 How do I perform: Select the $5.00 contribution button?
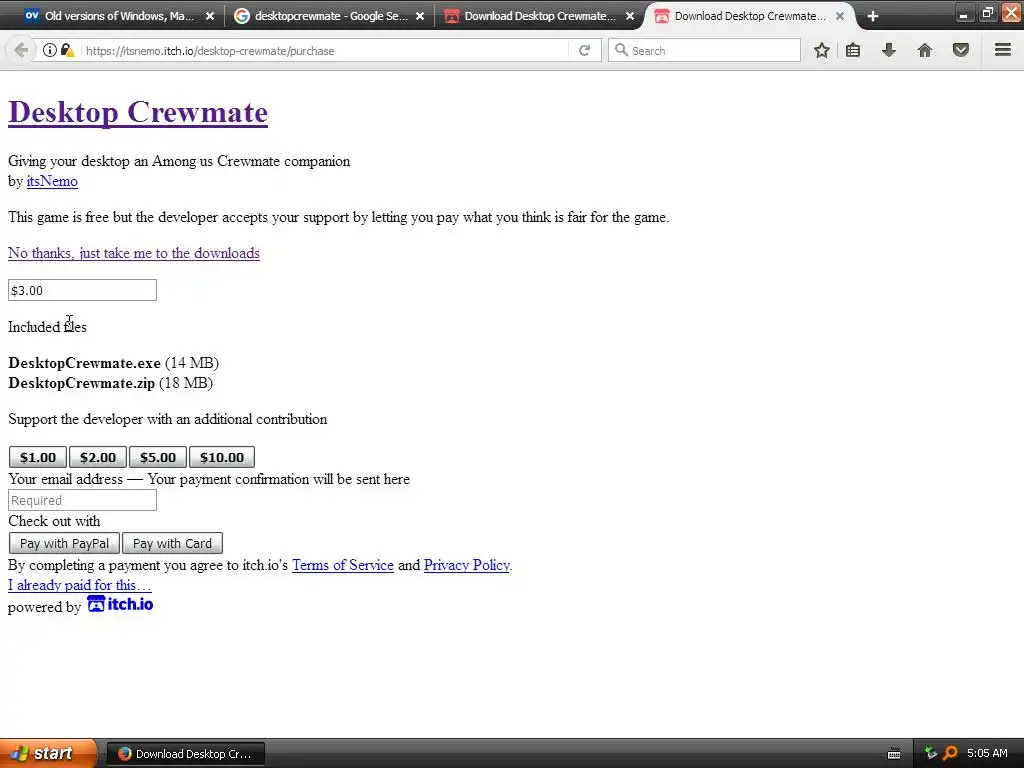click(158, 457)
